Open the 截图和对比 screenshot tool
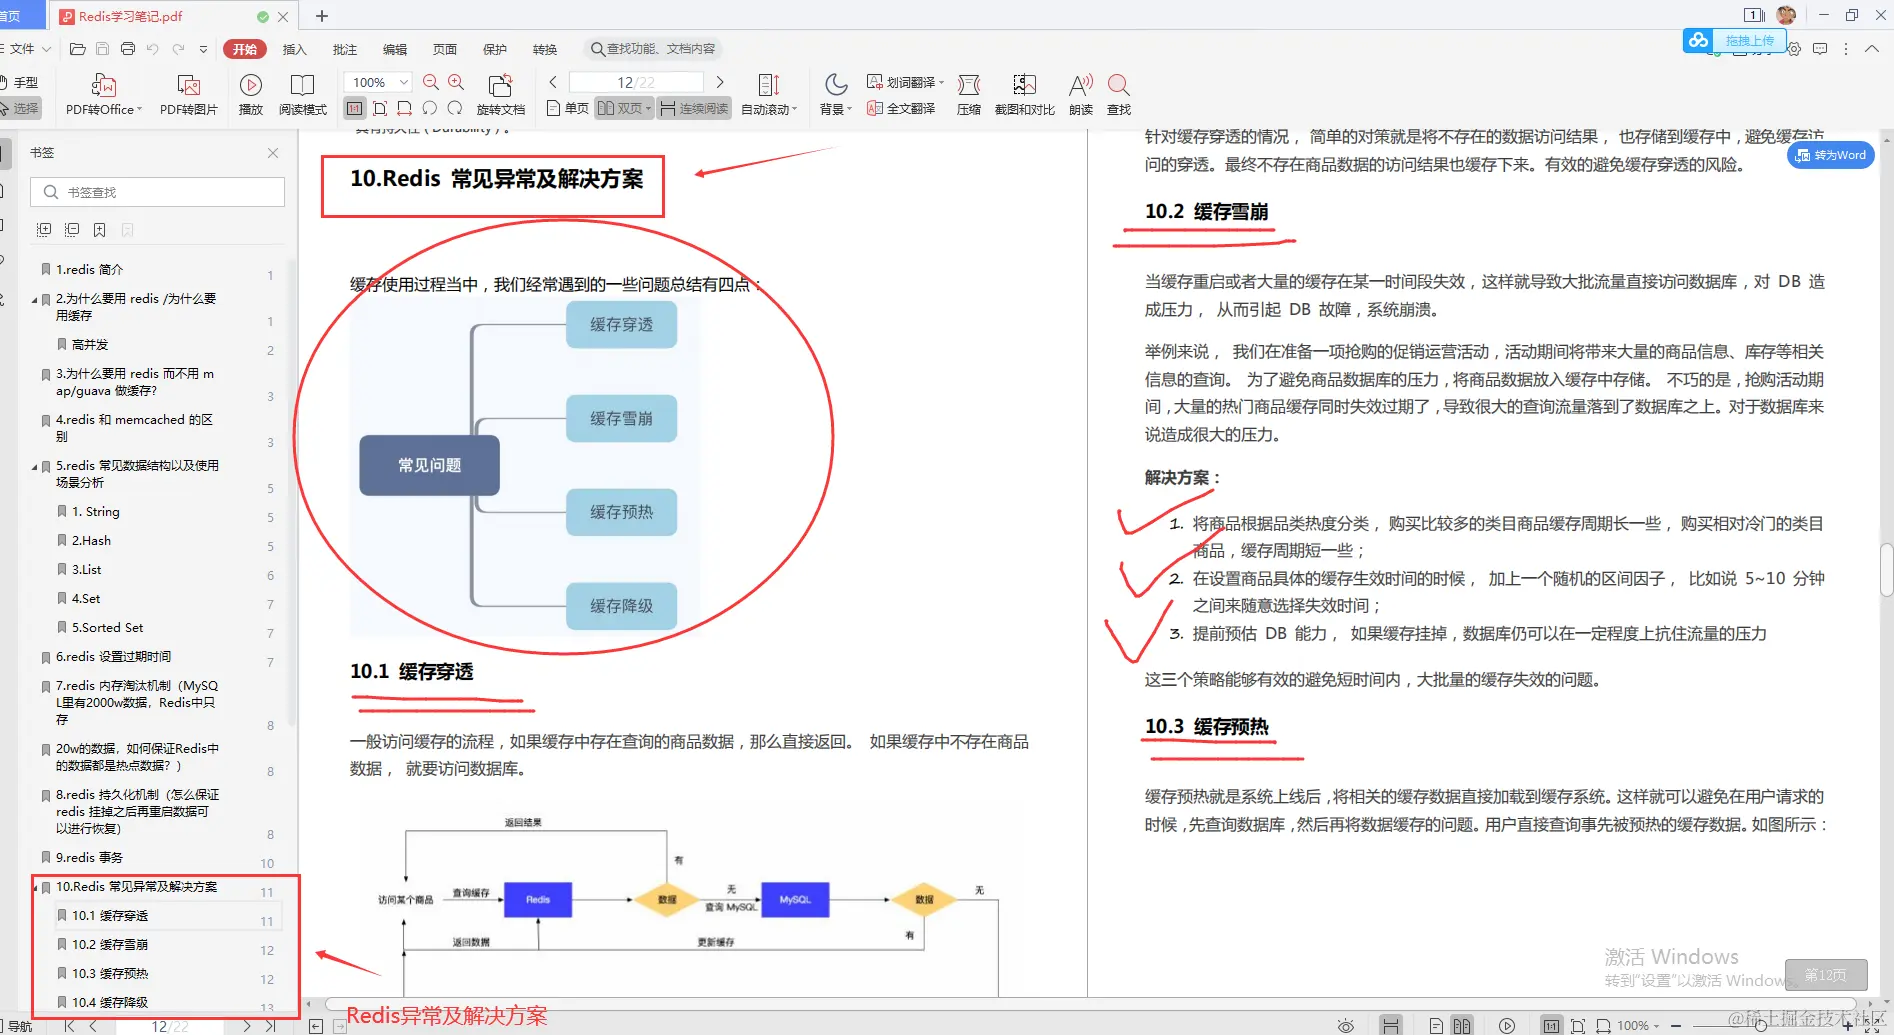Viewport: 1894px width, 1035px height. click(1024, 95)
